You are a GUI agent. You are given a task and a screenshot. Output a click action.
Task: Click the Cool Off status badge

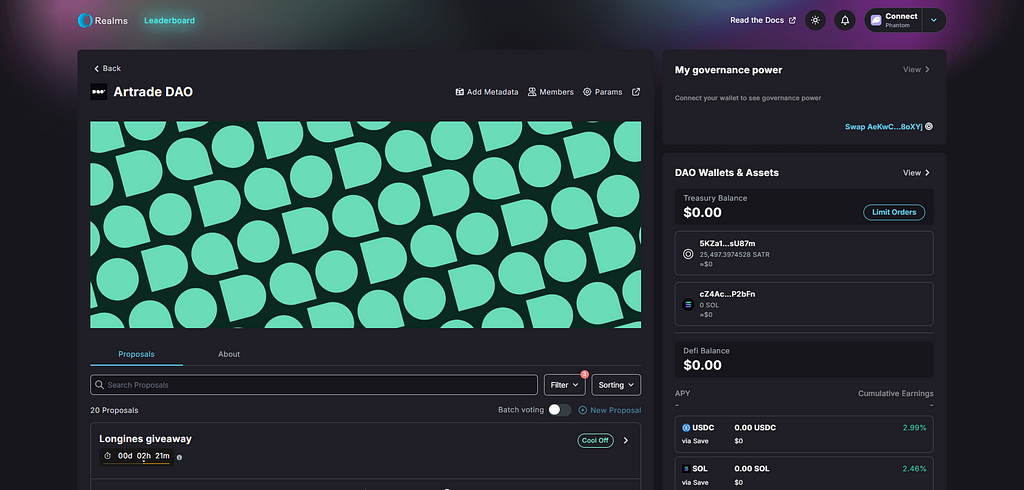coord(596,440)
